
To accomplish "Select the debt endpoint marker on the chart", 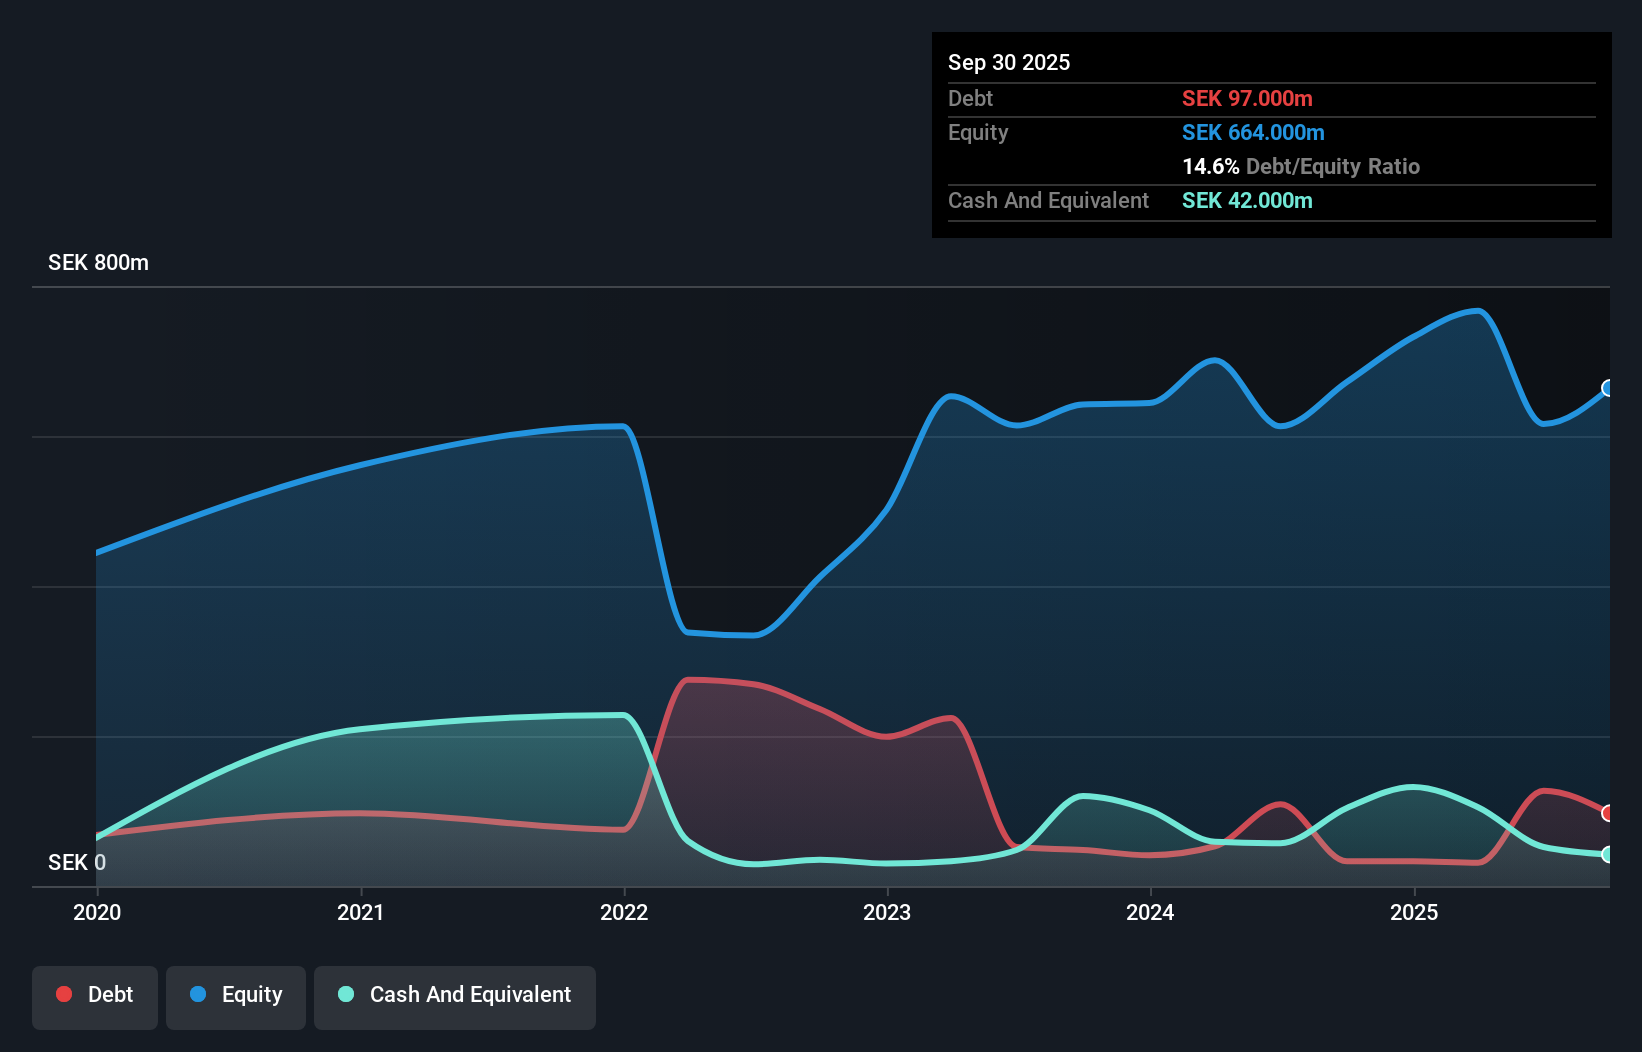I will (x=1608, y=814).
